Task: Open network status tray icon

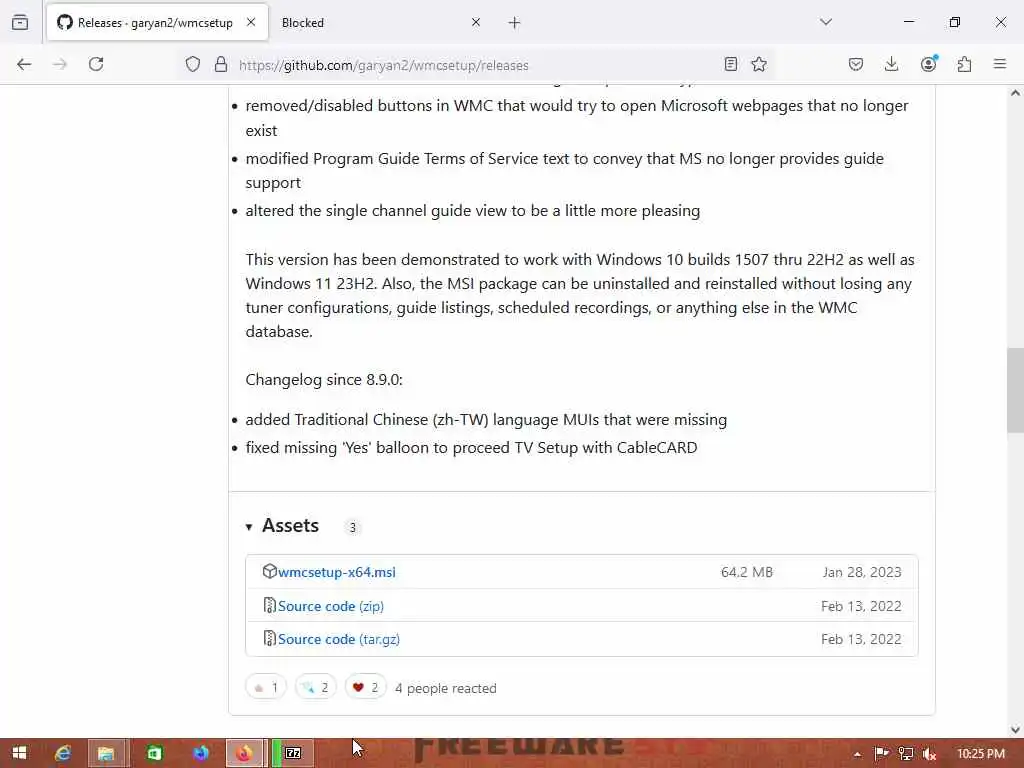Action: pos(906,754)
